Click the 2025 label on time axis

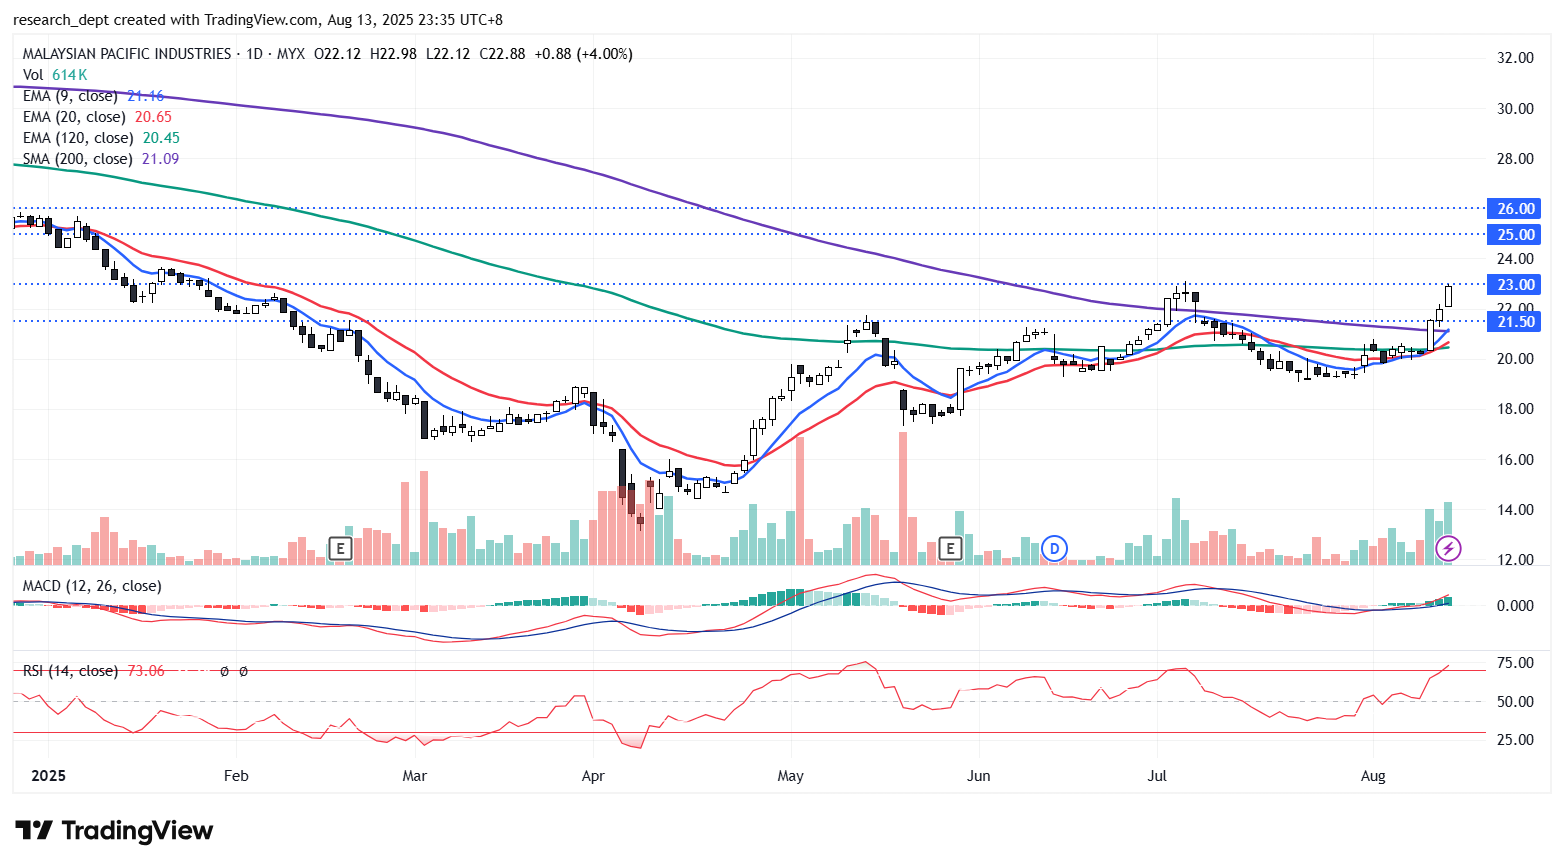pos(48,776)
